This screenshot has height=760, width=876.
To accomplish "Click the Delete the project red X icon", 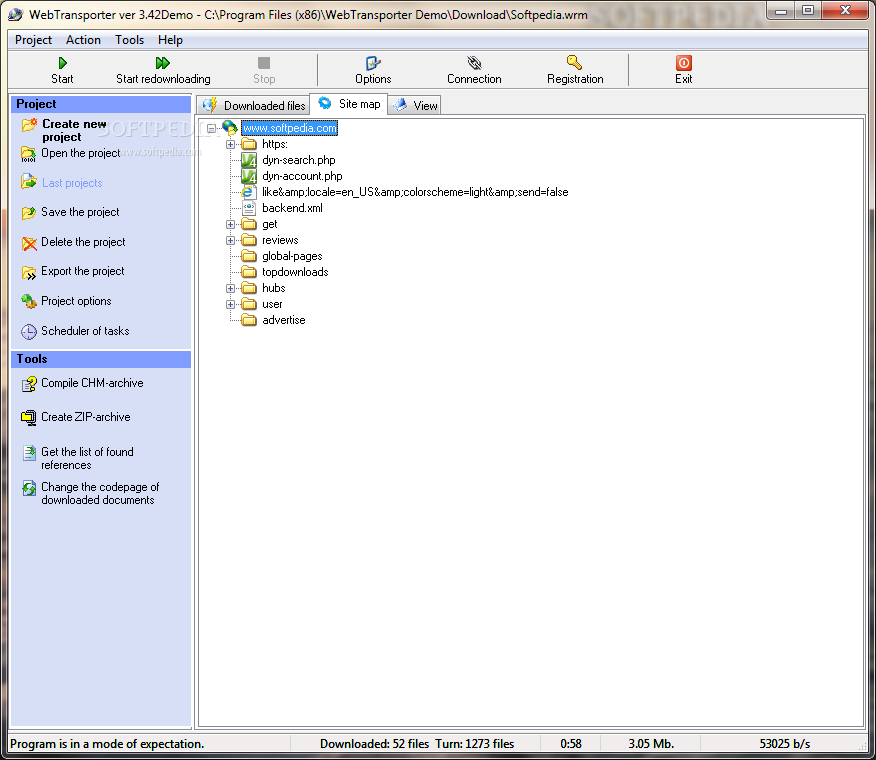I will (x=29, y=243).
